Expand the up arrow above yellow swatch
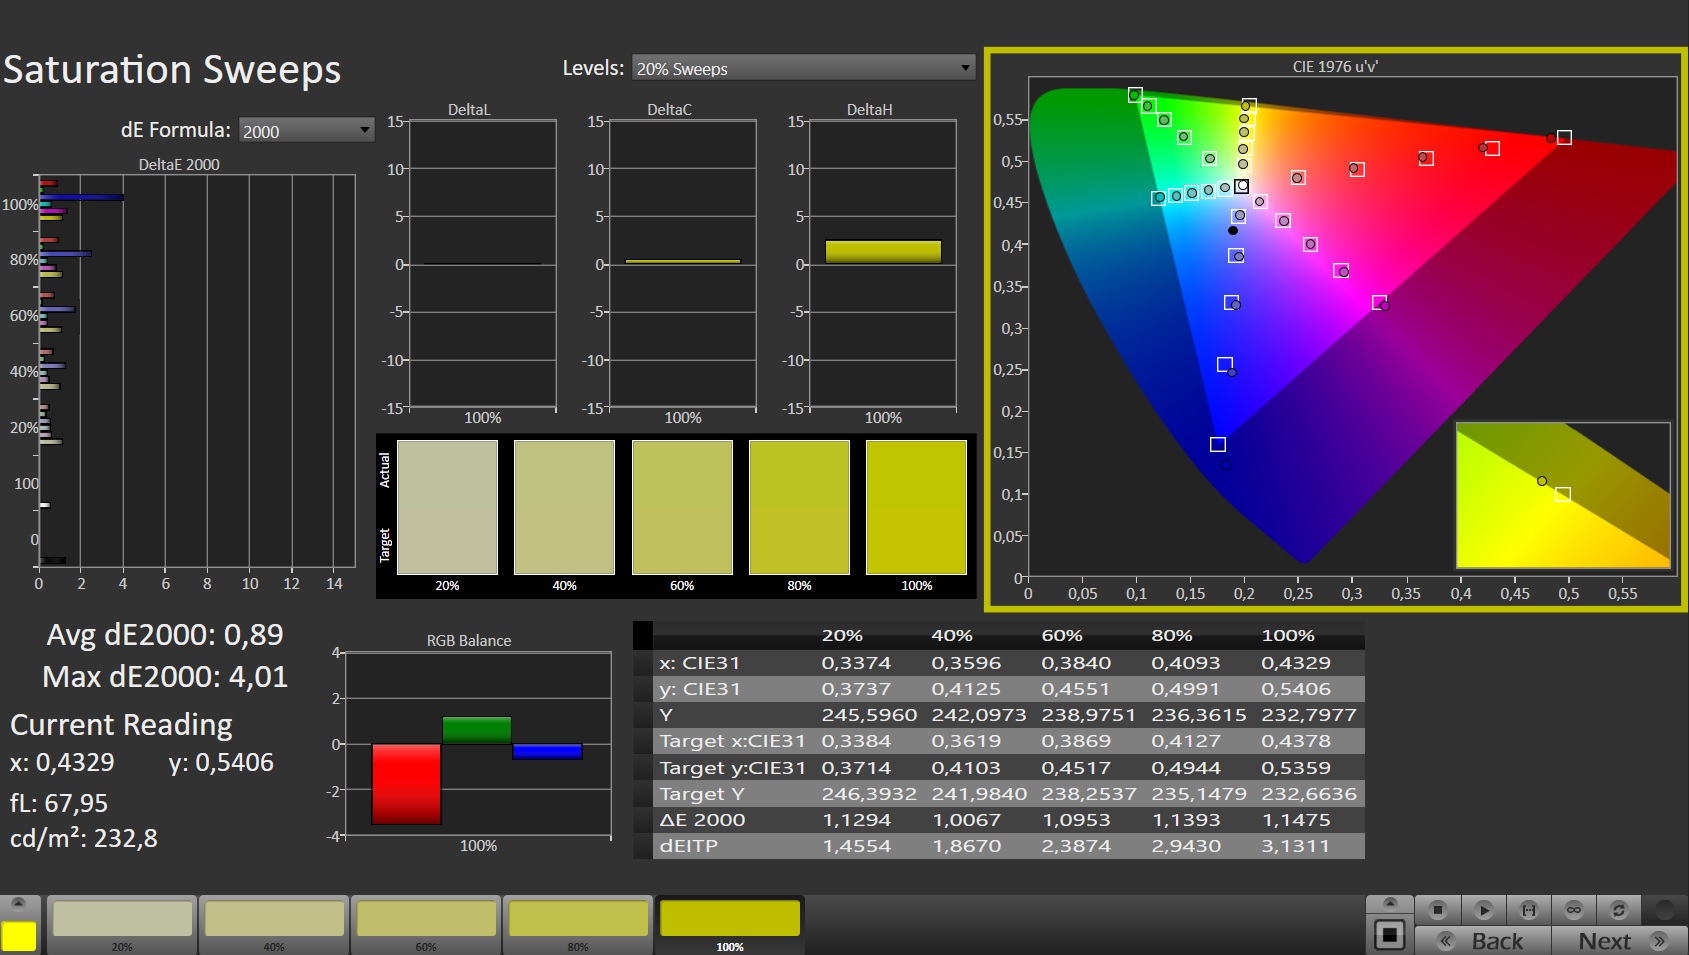This screenshot has height=955, width=1689. pos(18,903)
